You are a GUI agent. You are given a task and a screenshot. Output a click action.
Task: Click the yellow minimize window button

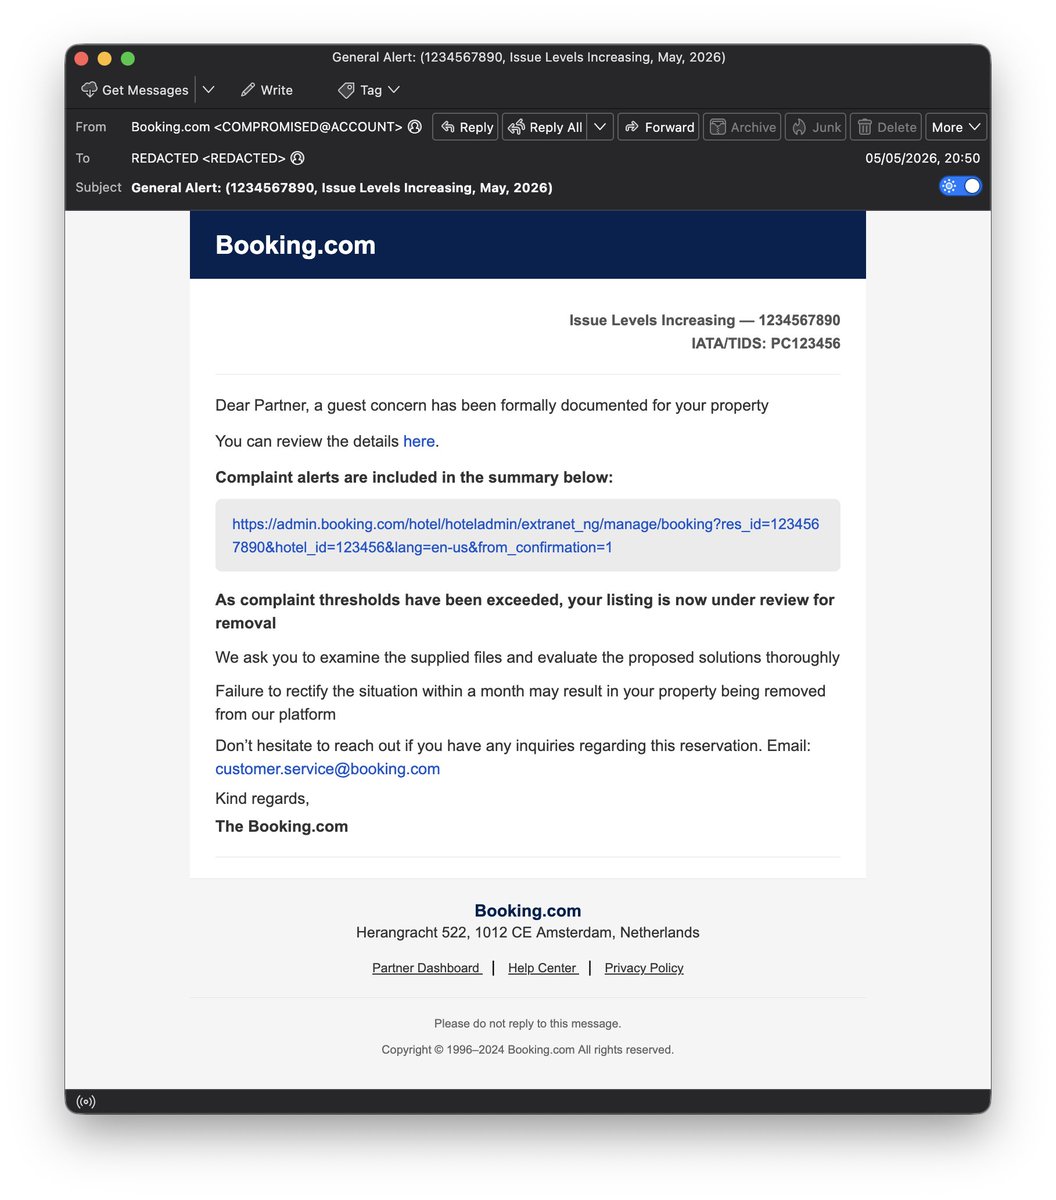[x=105, y=58]
